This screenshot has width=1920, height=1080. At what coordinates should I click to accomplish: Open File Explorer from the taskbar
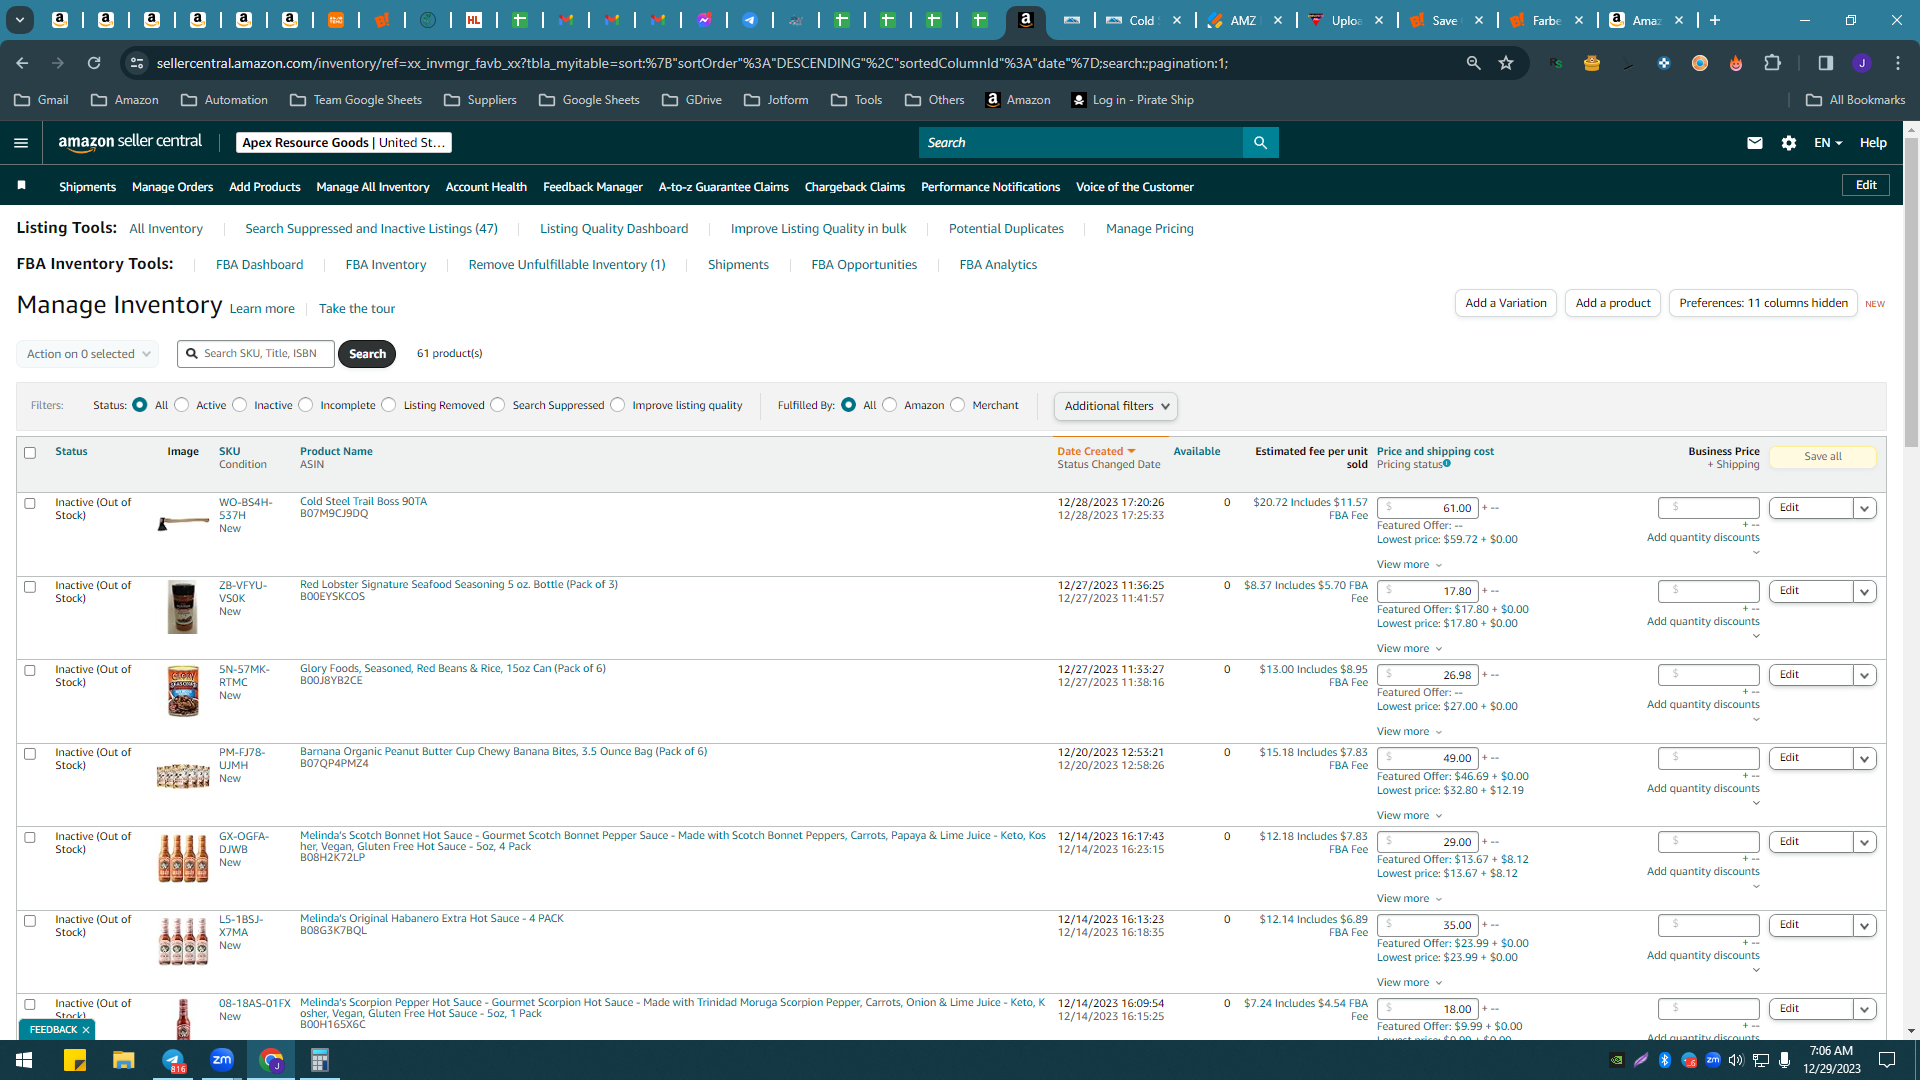[124, 1060]
